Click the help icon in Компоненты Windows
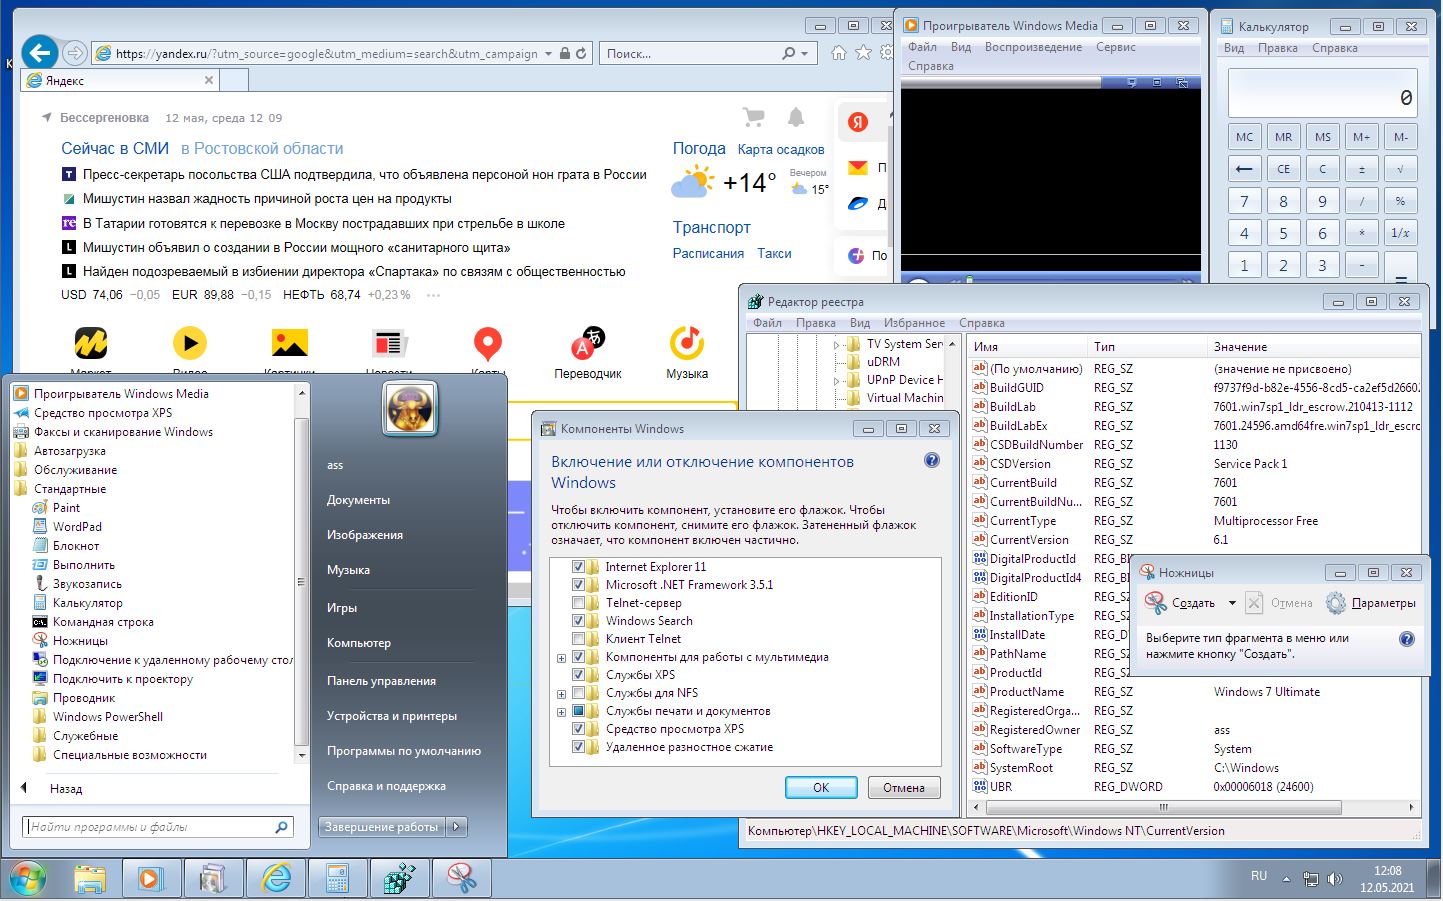1443x901 pixels. (931, 461)
